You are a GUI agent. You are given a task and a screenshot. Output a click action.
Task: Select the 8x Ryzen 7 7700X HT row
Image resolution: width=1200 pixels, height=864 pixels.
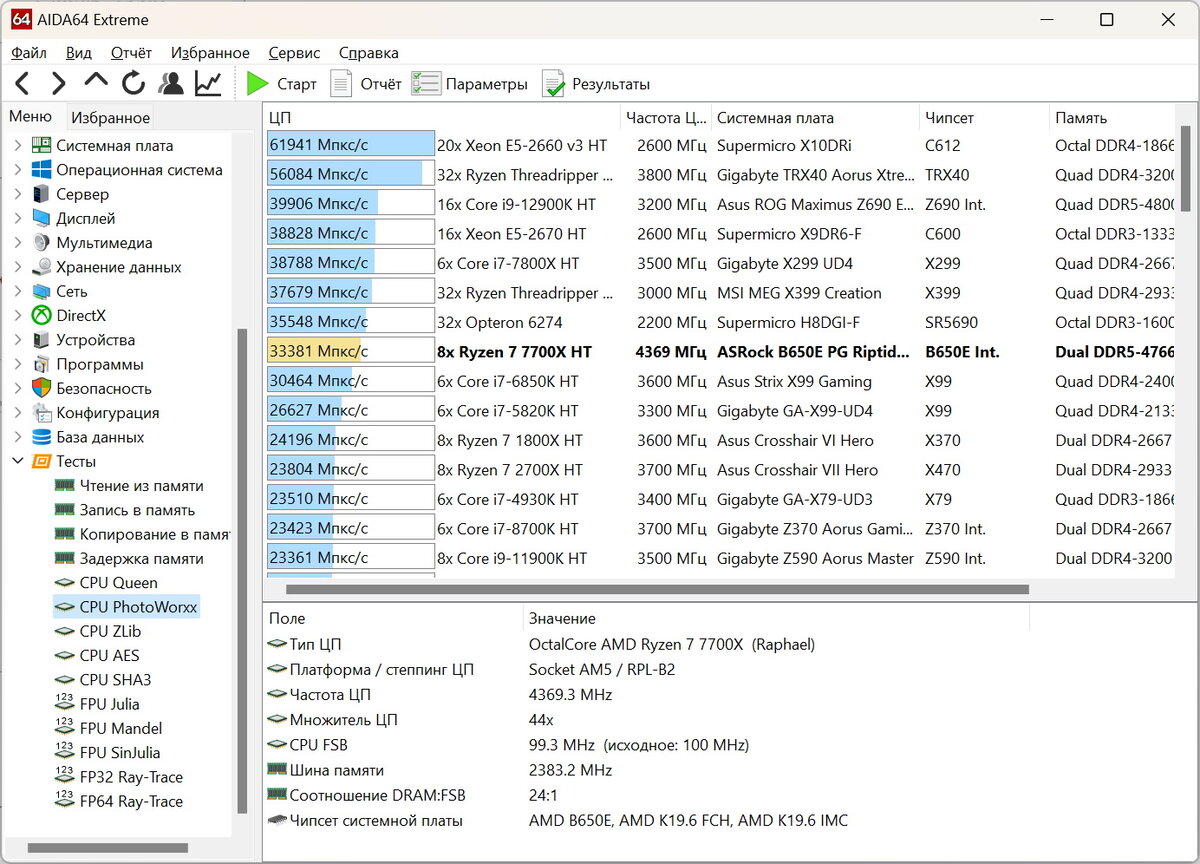(x=720, y=352)
